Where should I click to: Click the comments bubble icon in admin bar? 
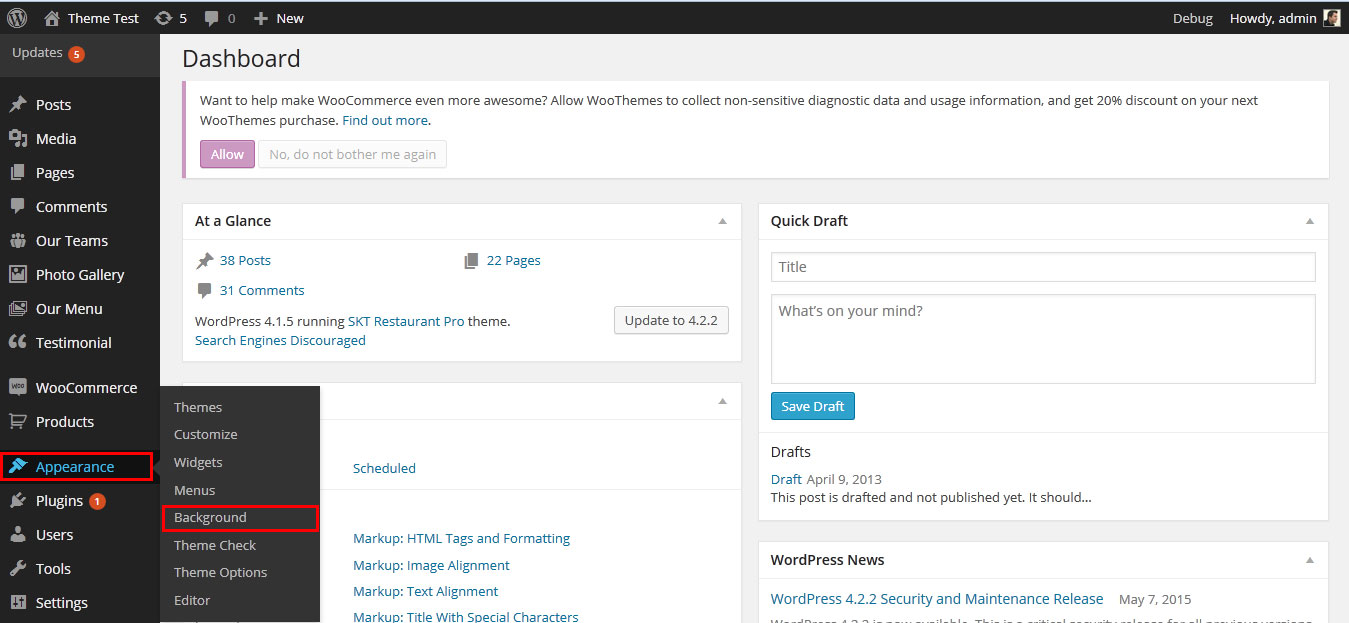pyautogui.click(x=212, y=18)
